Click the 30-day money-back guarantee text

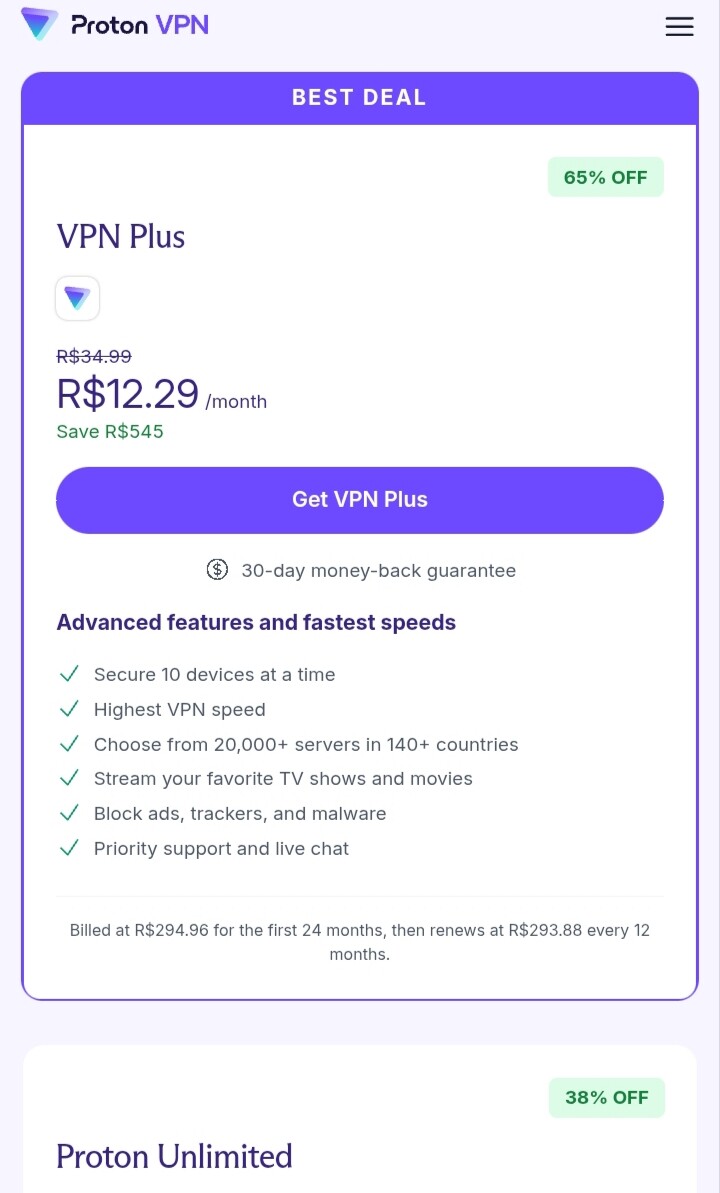(x=378, y=571)
